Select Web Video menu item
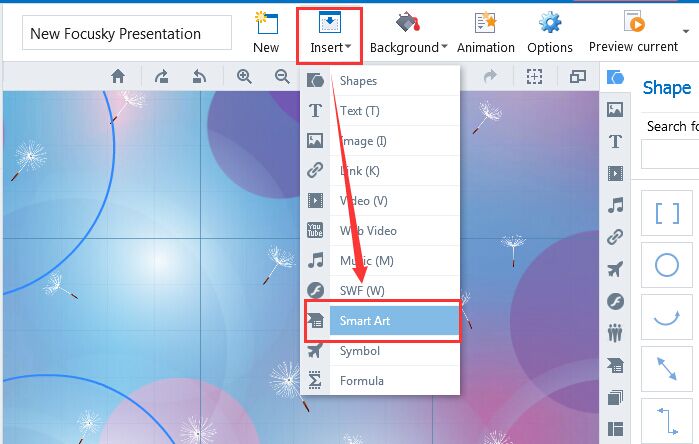 click(380, 231)
